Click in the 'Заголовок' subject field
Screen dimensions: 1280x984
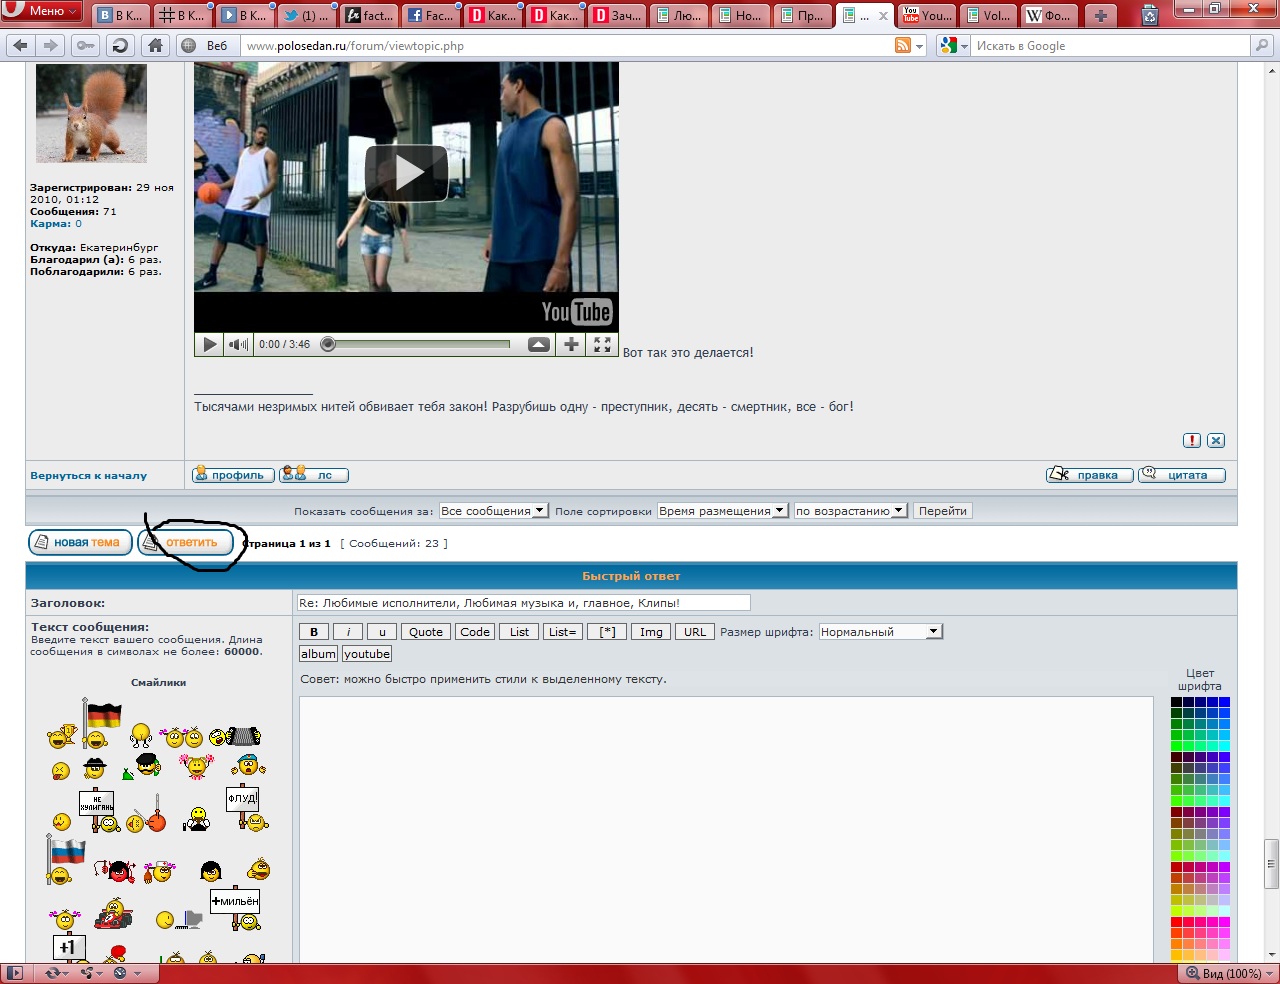(523, 603)
